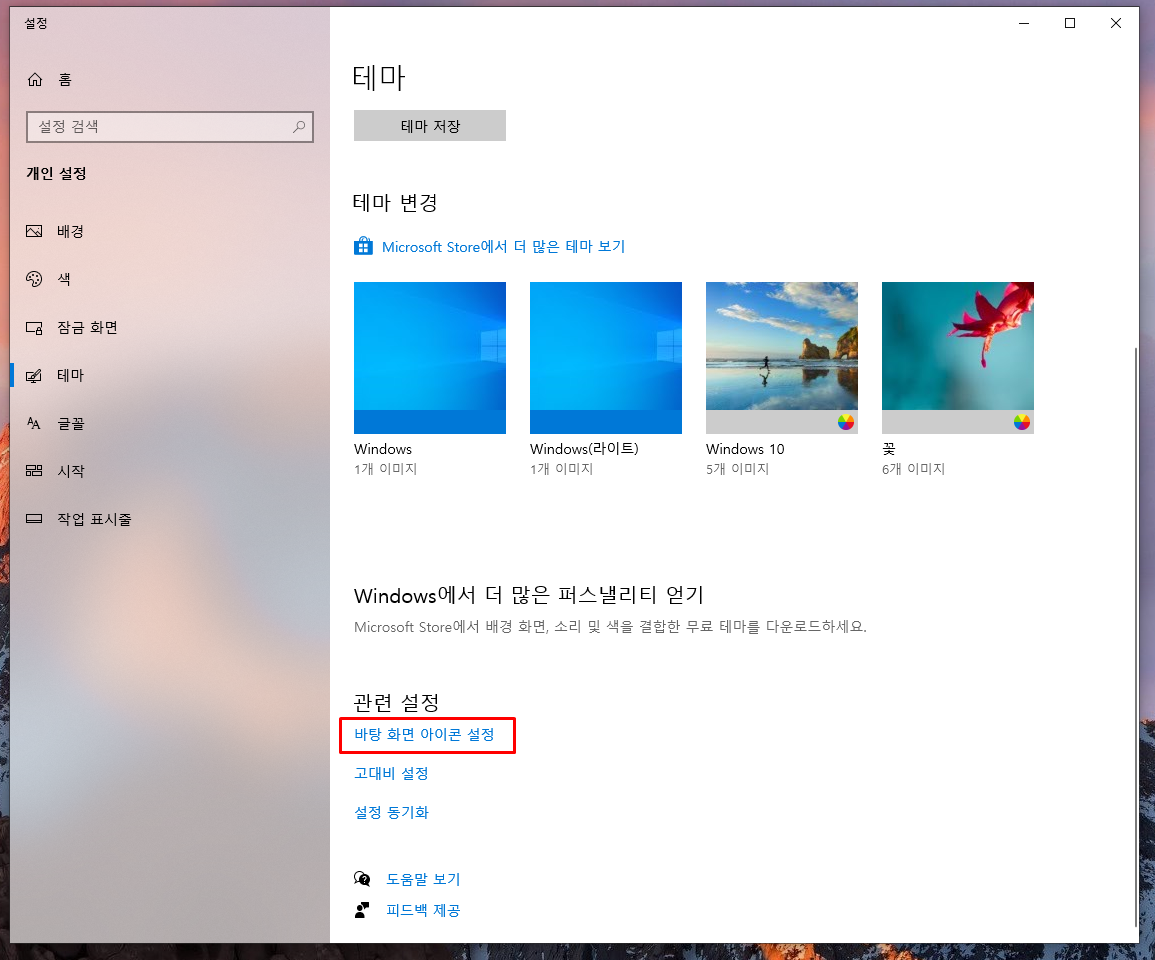
Task: Click the 도움말 보기 chat icon
Action: [362, 878]
